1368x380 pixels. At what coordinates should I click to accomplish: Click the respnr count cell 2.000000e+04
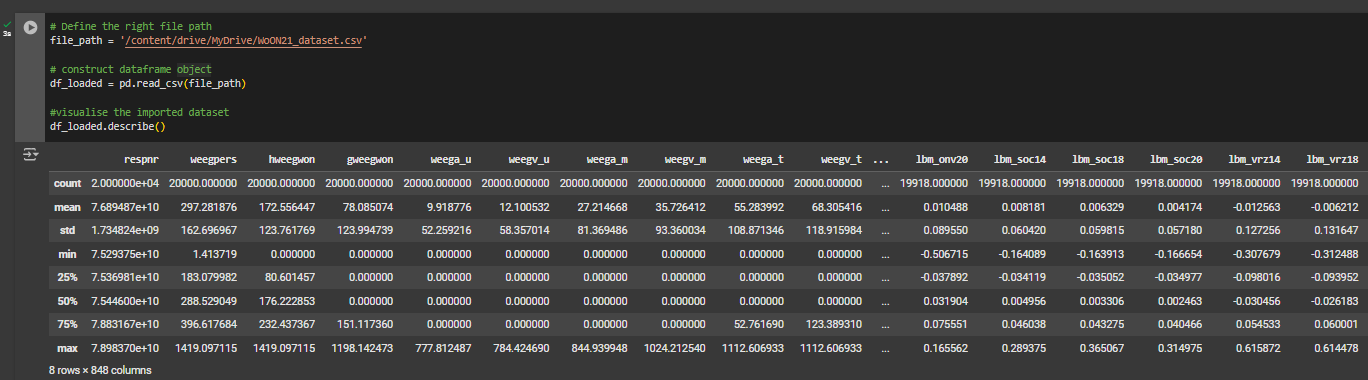point(125,183)
